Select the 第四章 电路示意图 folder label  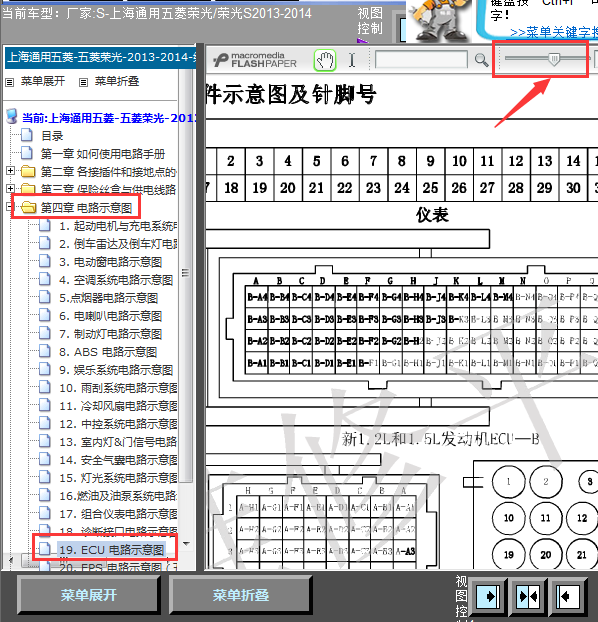tap(87, 208)
